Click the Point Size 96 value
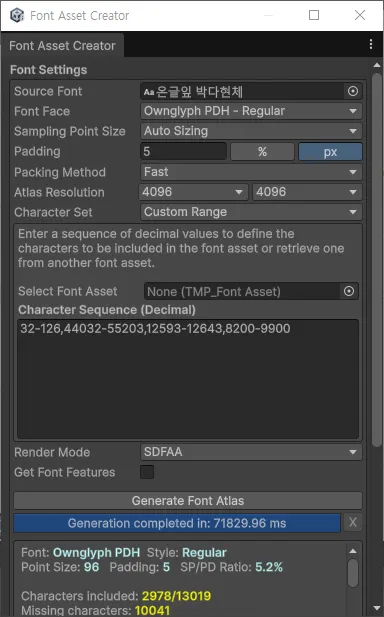This screenshot has width=384, height=617. (x=91, y=567)
